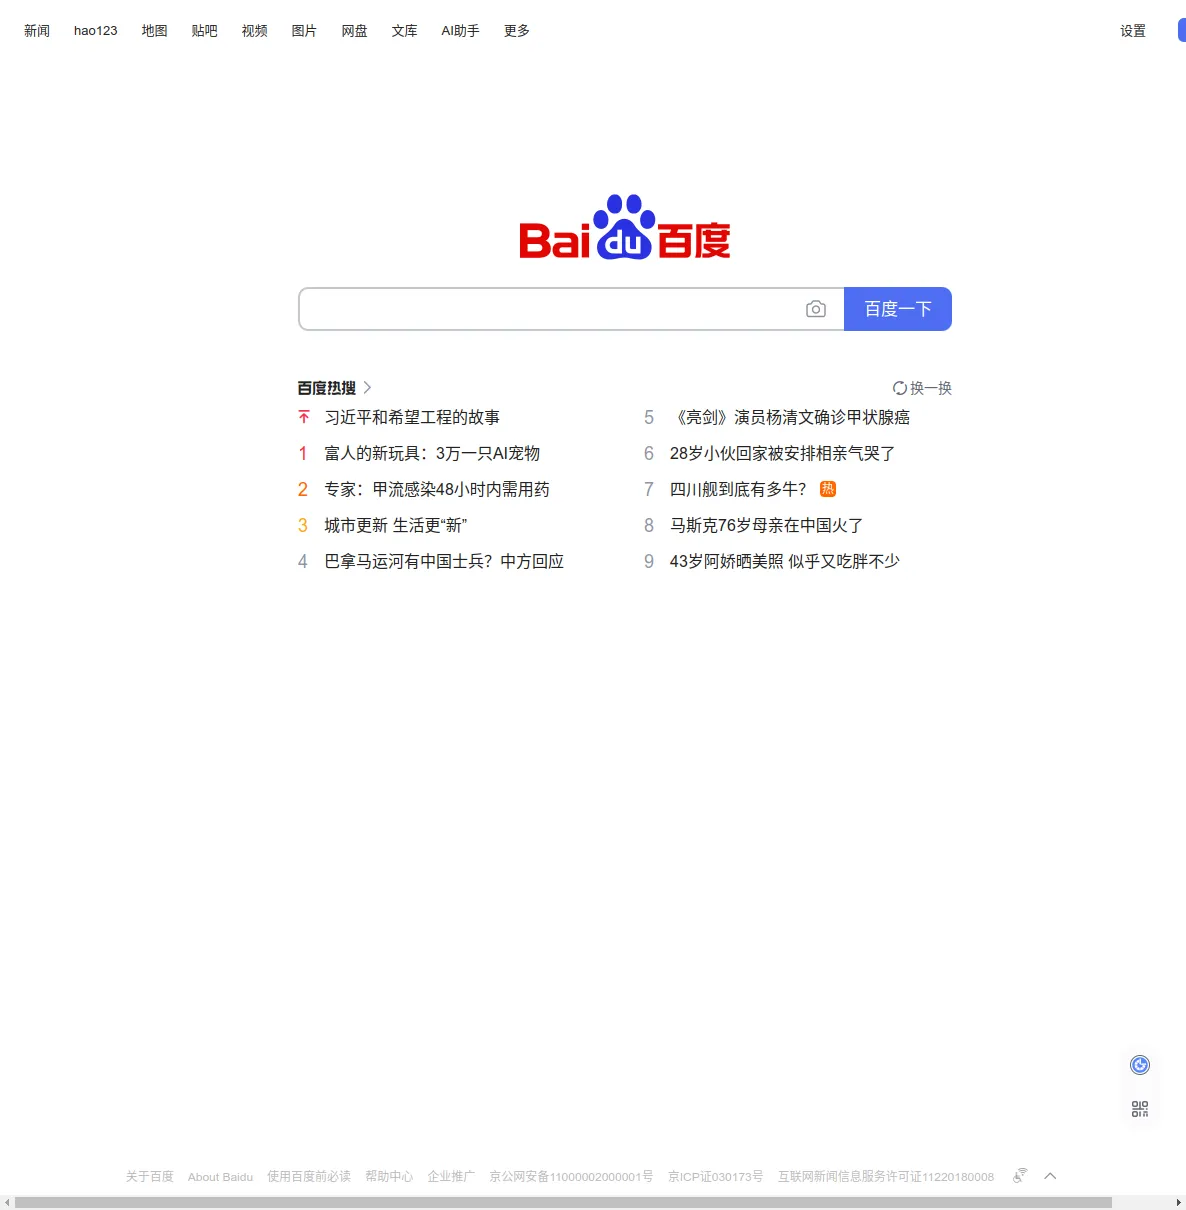The width and height of the screenshot is (1186, 1210).
Task: Click About Baidu footer link
Action: coord(220,1177)
